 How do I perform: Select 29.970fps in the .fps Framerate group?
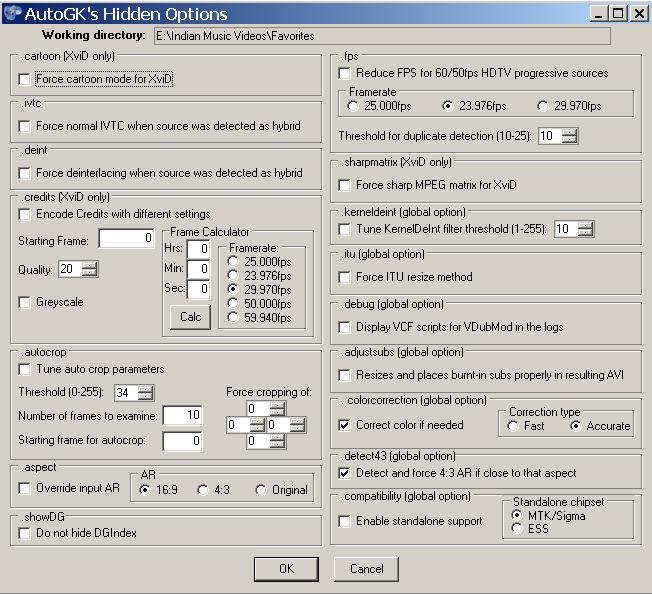(x=543, y=106)
